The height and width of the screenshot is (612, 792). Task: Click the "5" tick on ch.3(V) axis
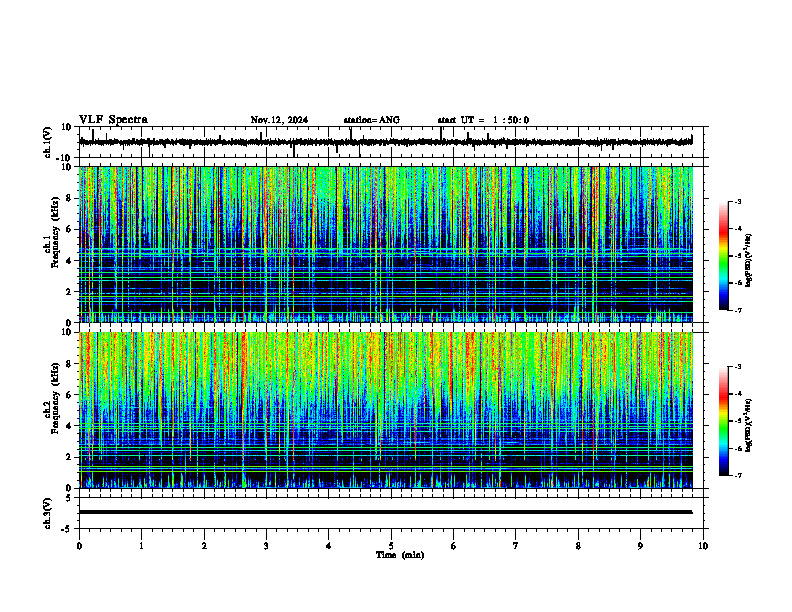click(69, 498)
